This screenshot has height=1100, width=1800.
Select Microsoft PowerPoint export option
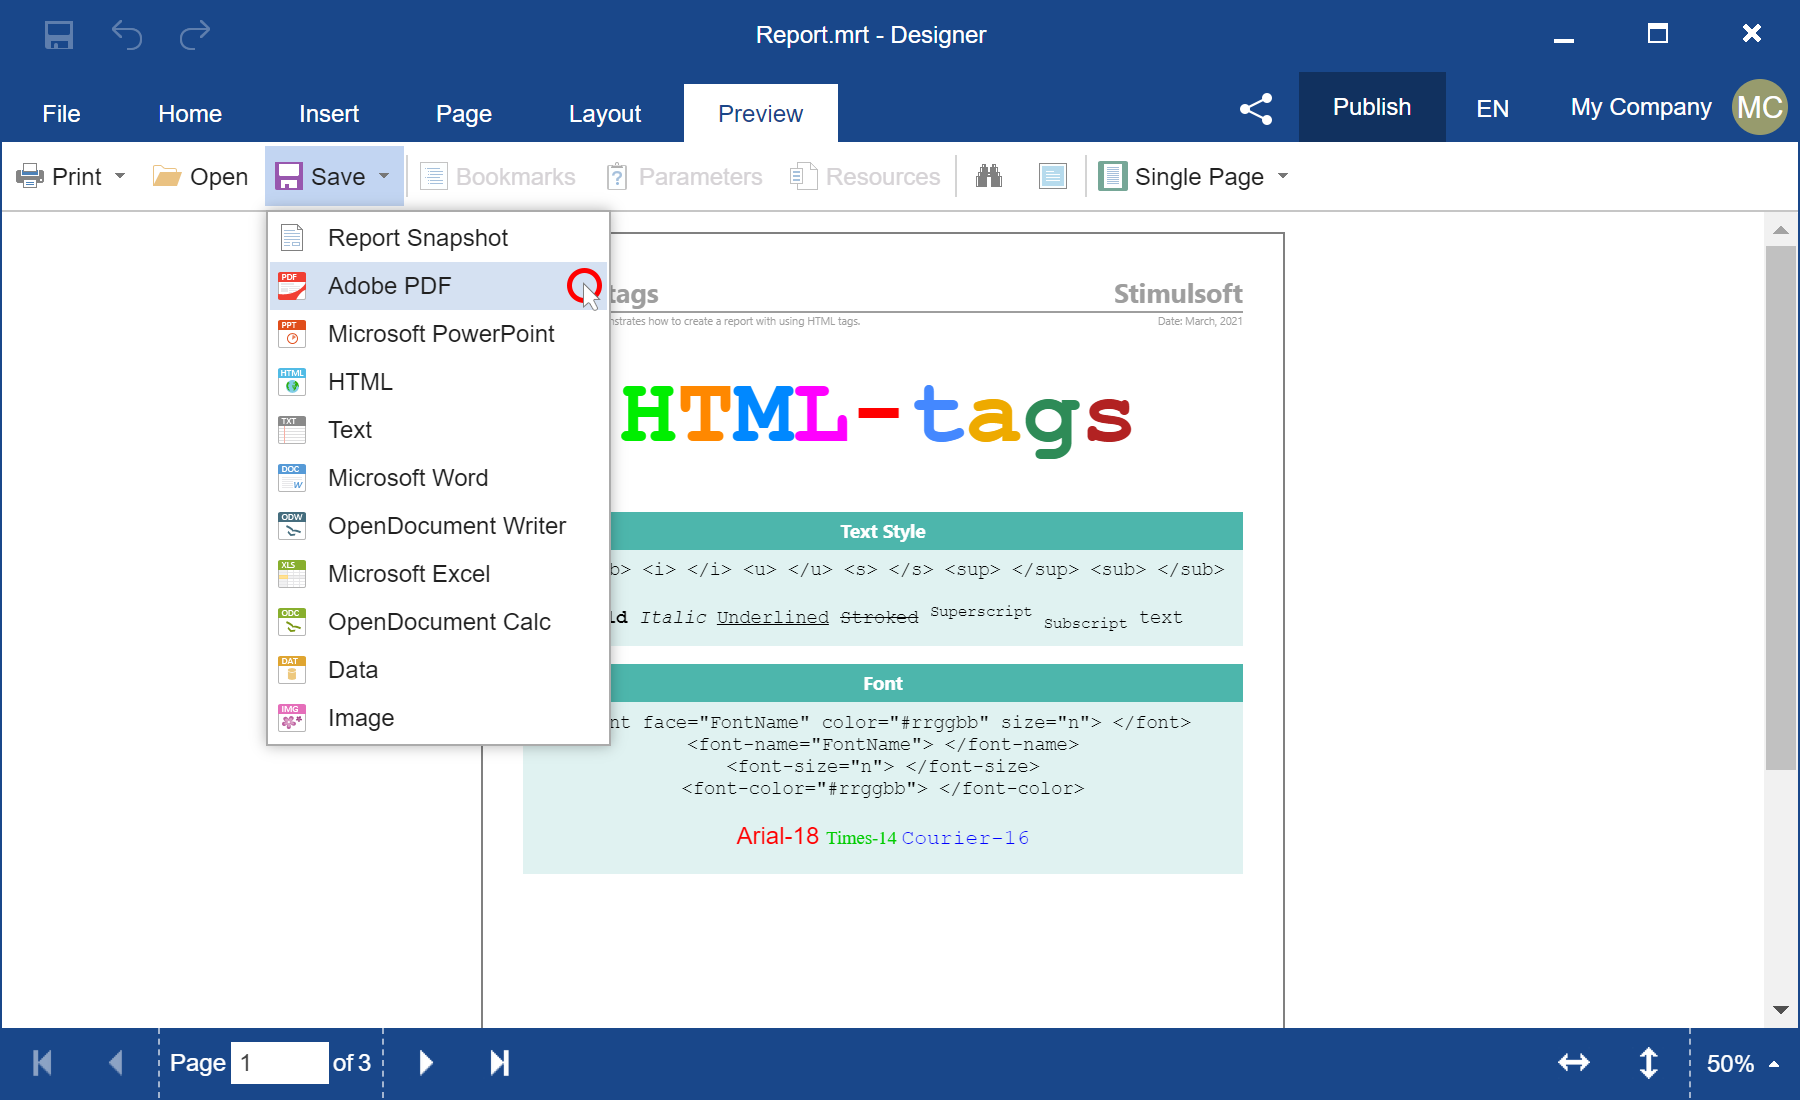click(439, 334)
